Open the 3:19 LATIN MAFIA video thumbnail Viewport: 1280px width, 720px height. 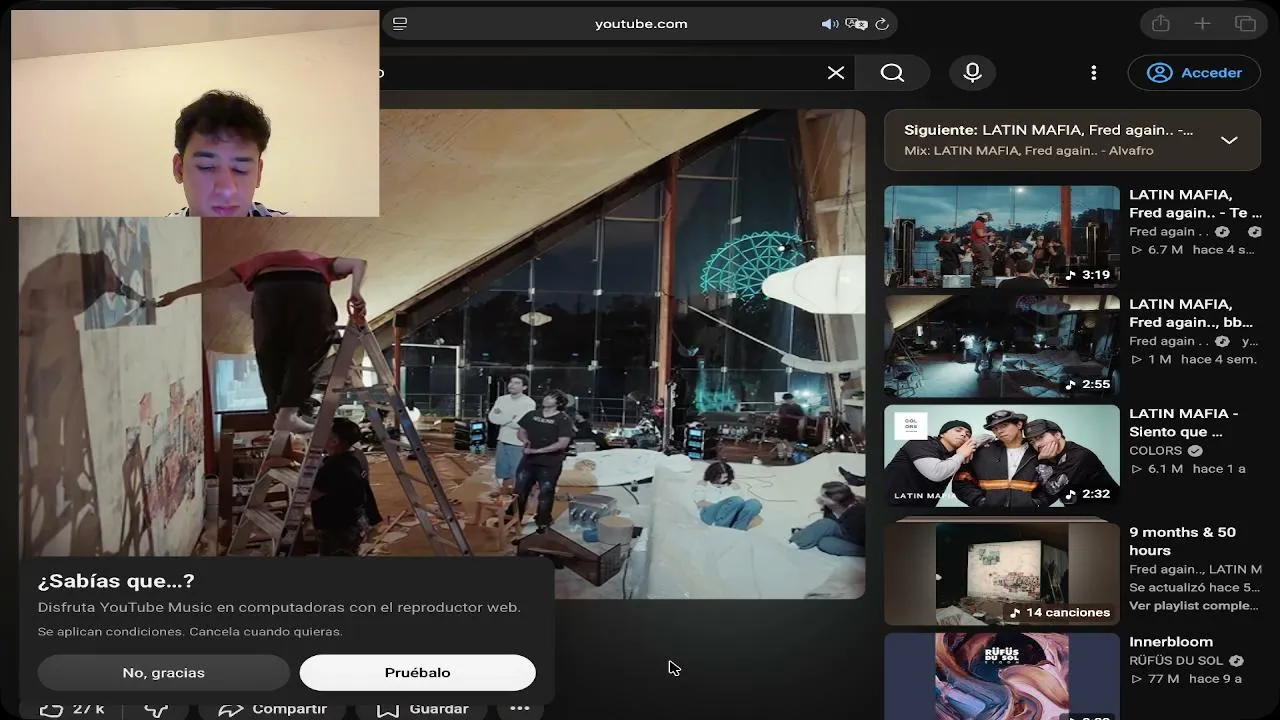tap(1002, 237)
